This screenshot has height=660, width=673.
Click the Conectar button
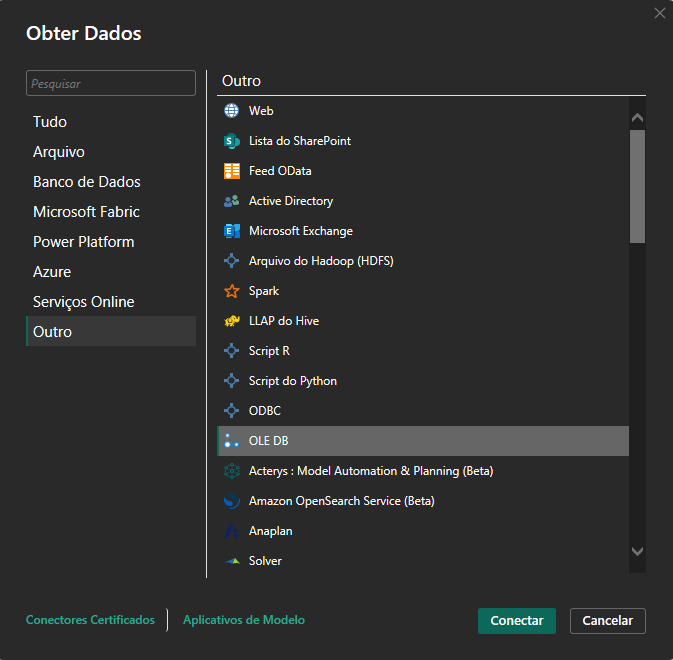517,621
